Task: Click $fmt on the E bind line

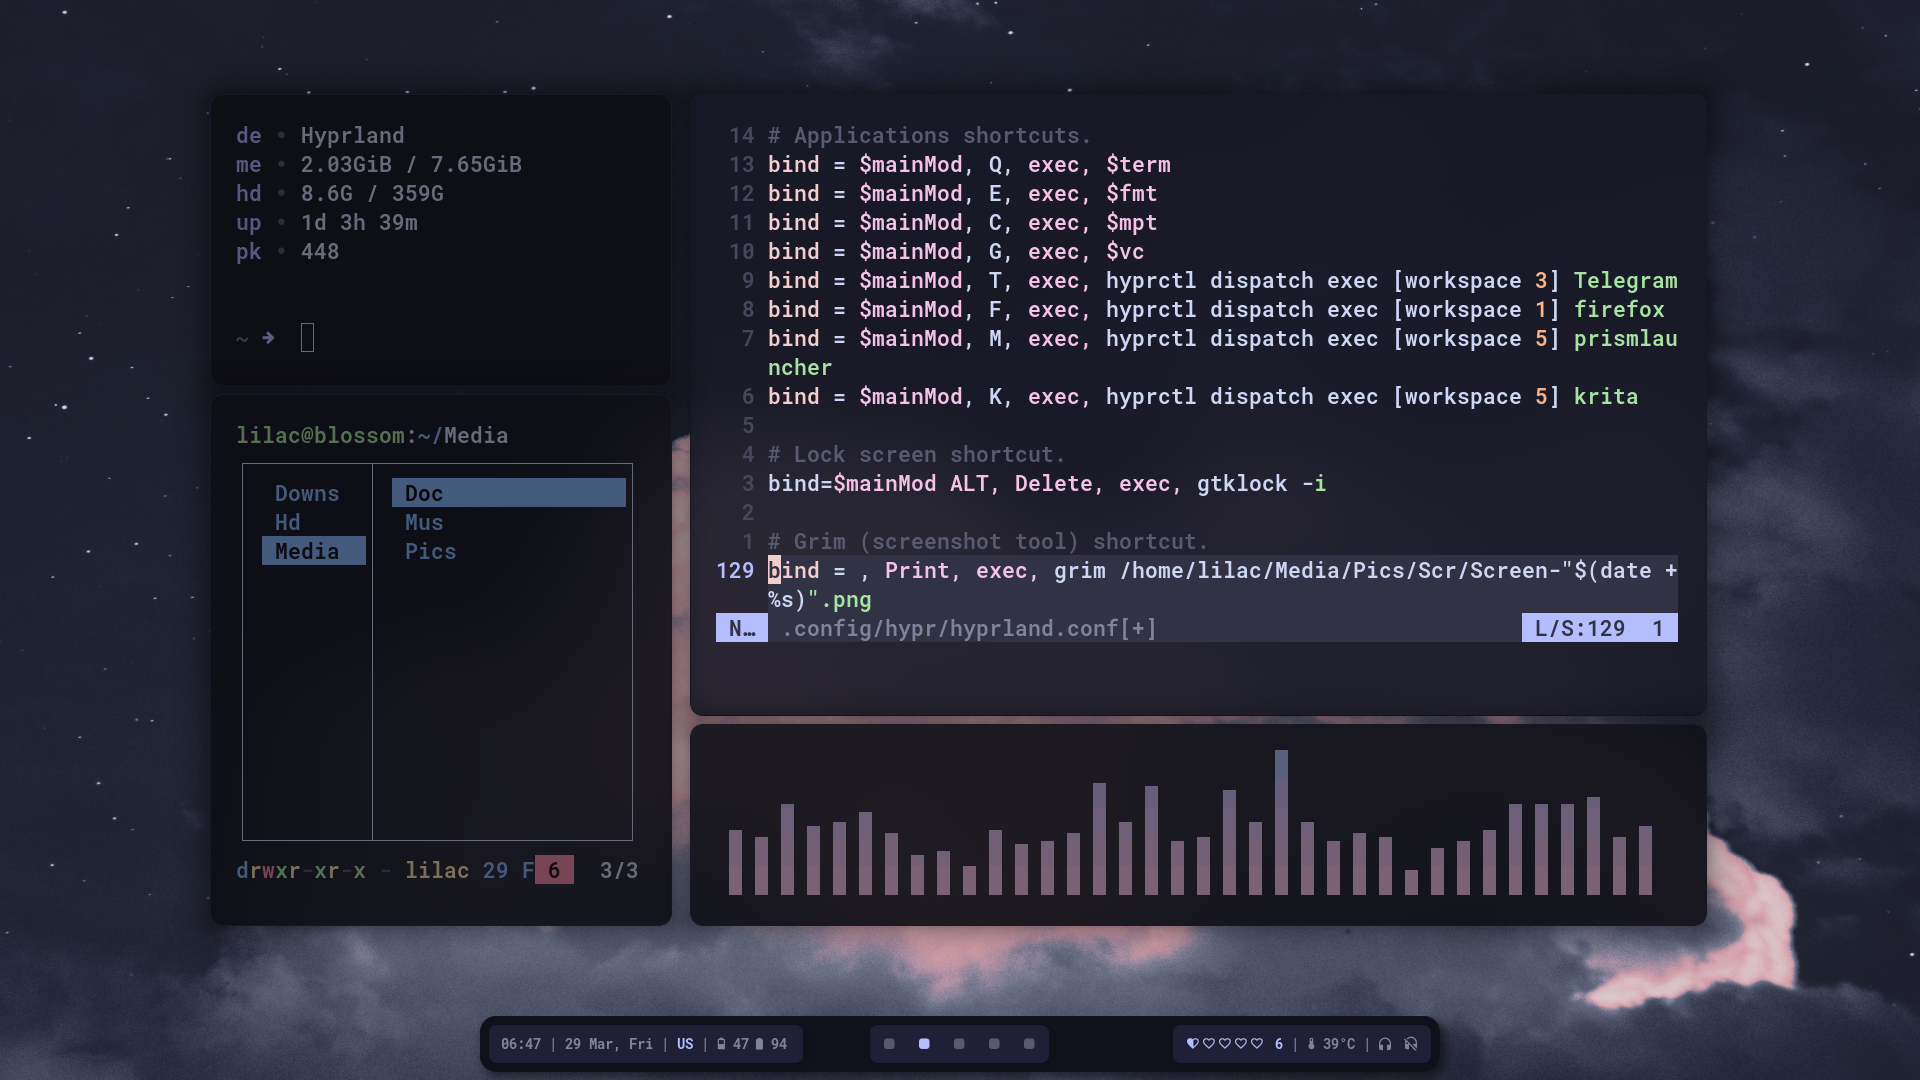Action: point(1131,194)
